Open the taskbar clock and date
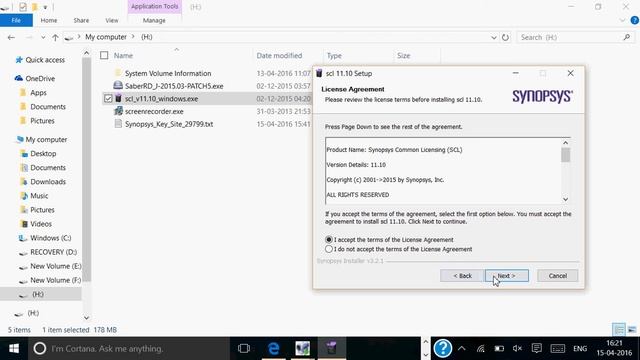This screenshot has width=640, height=360. 614,348
